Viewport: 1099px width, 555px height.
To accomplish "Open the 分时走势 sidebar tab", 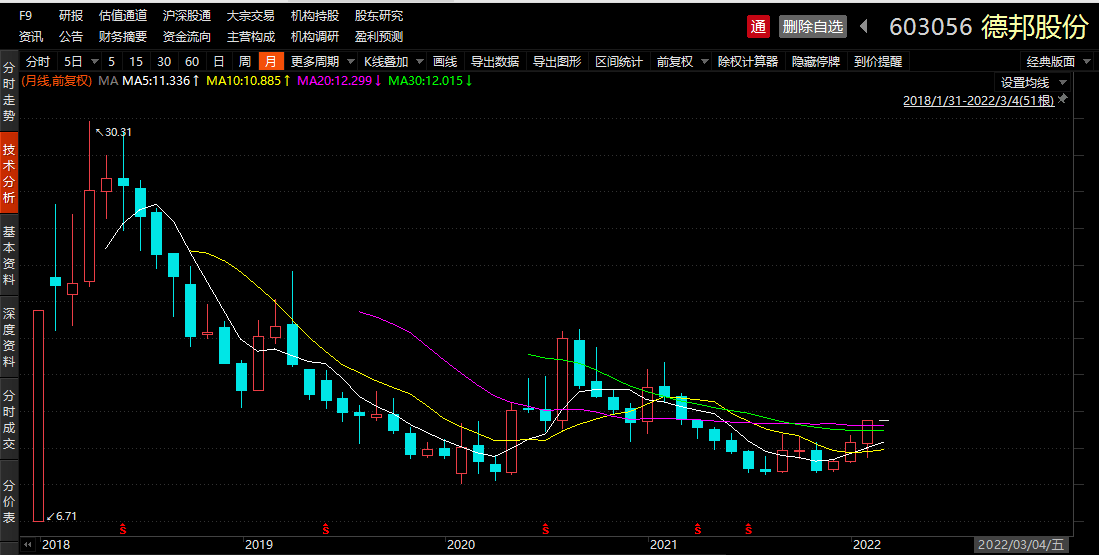I will click(9, 86).
